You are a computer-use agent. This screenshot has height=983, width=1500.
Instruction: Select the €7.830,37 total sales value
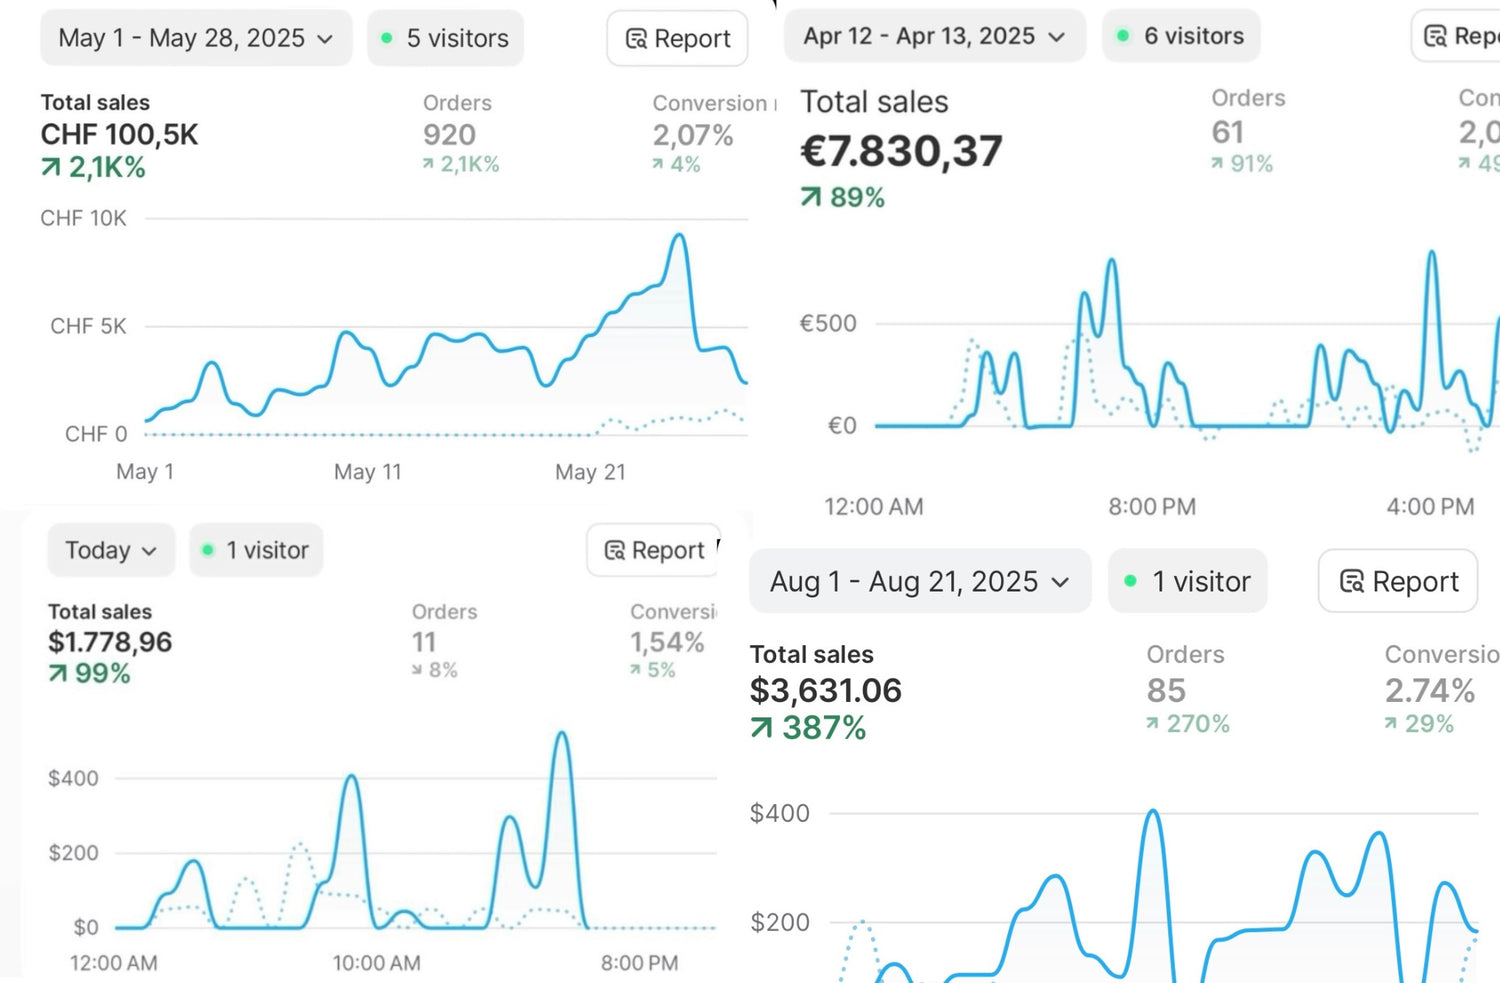click(x=901, y=151)
